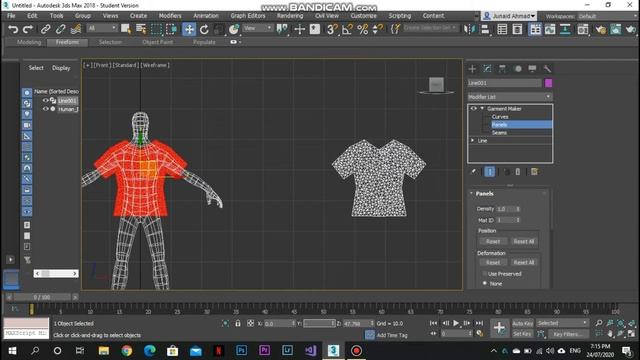Click Reset under Deformation
Image resolution: width=640 pixels, height=360 pixels.
(x=493, y=262)
